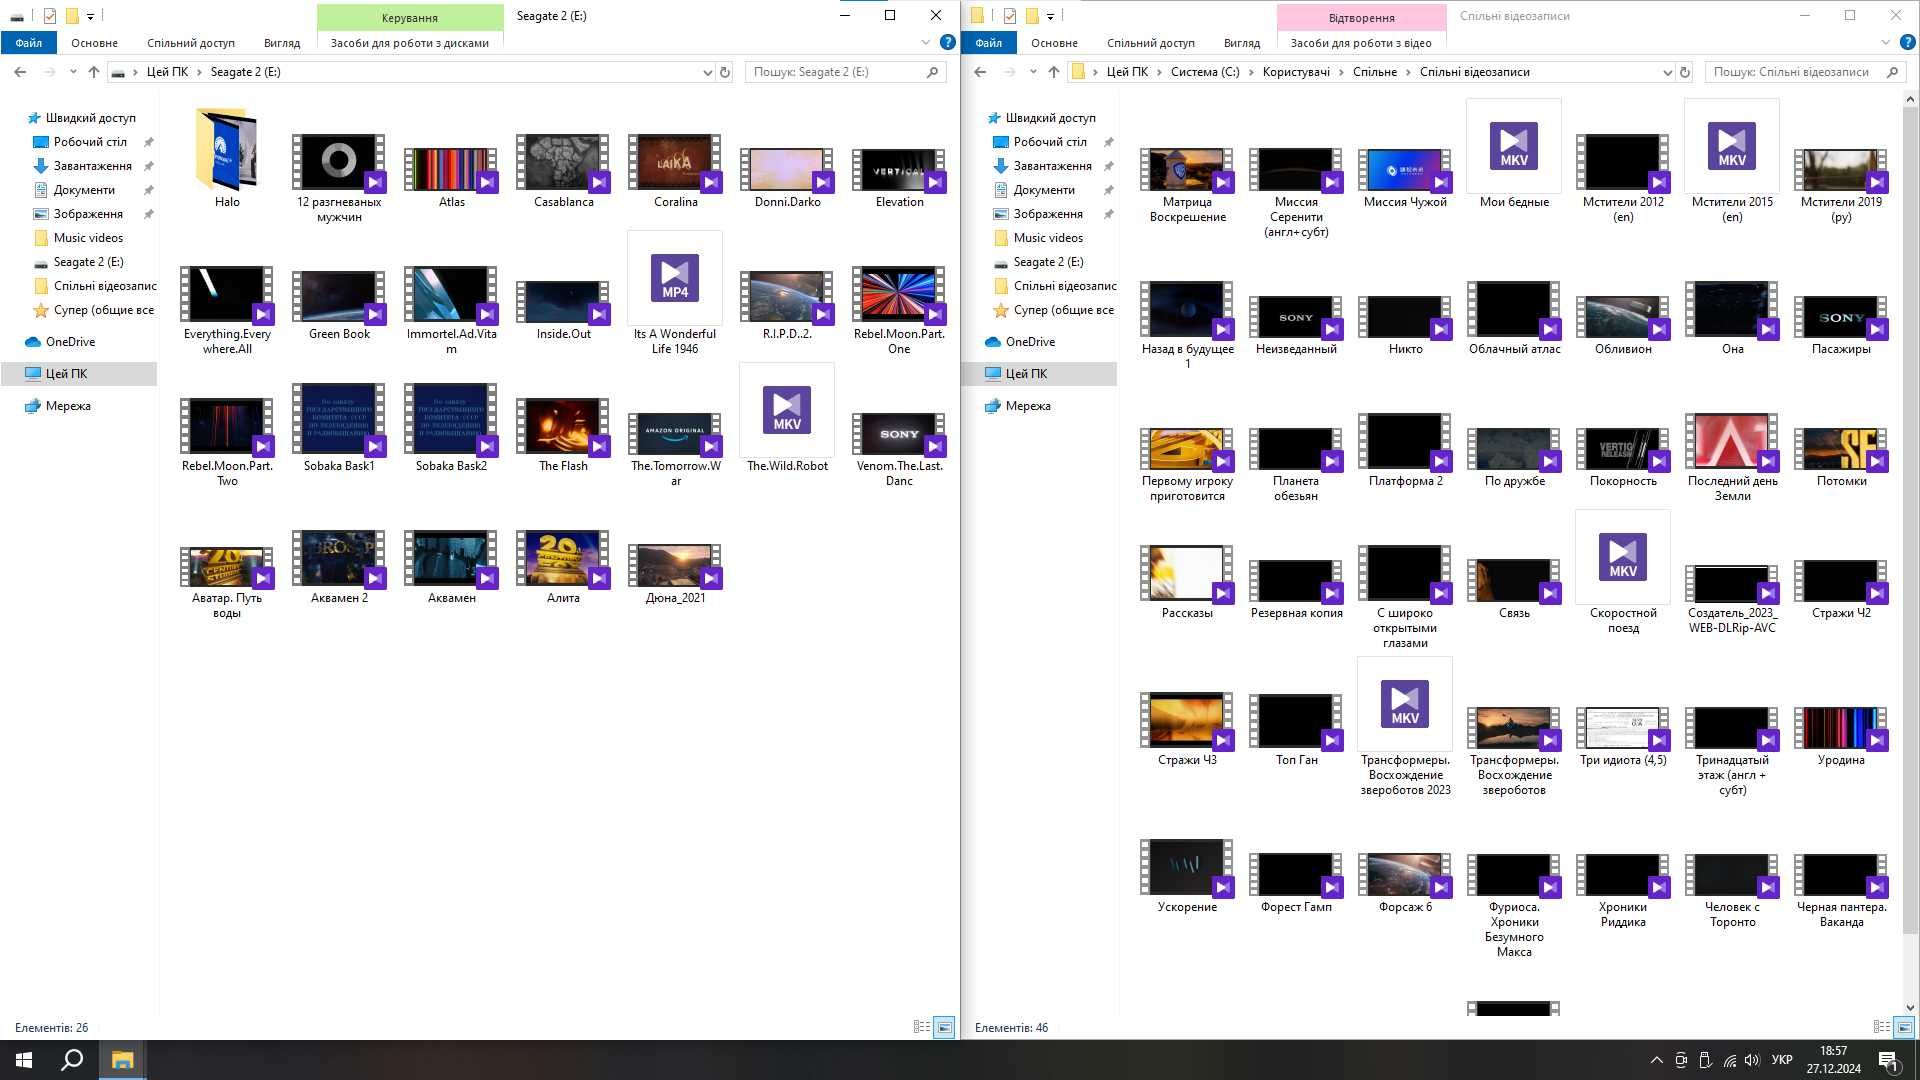Open recent locations dropdown in Seagate window
Image resolution: width=1920 pixels, height=1080 pixels.
click(73, 72)
